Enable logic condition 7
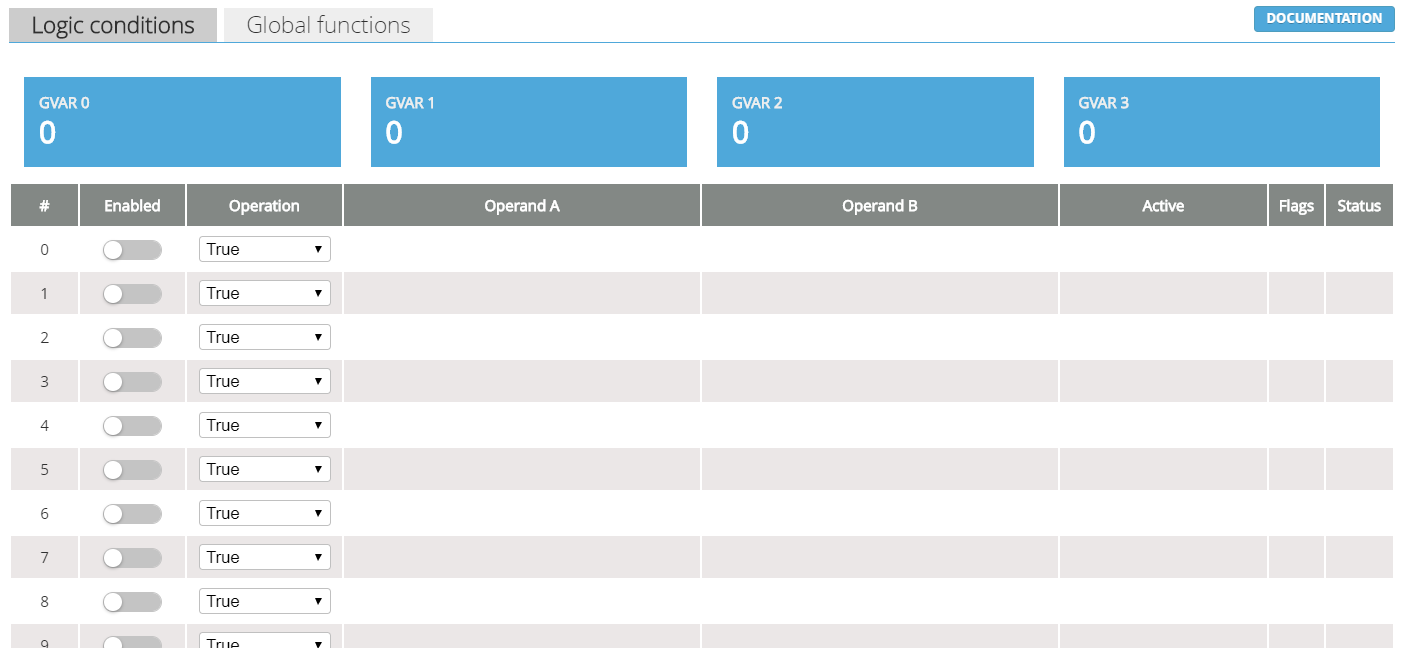 pos(132,558)
